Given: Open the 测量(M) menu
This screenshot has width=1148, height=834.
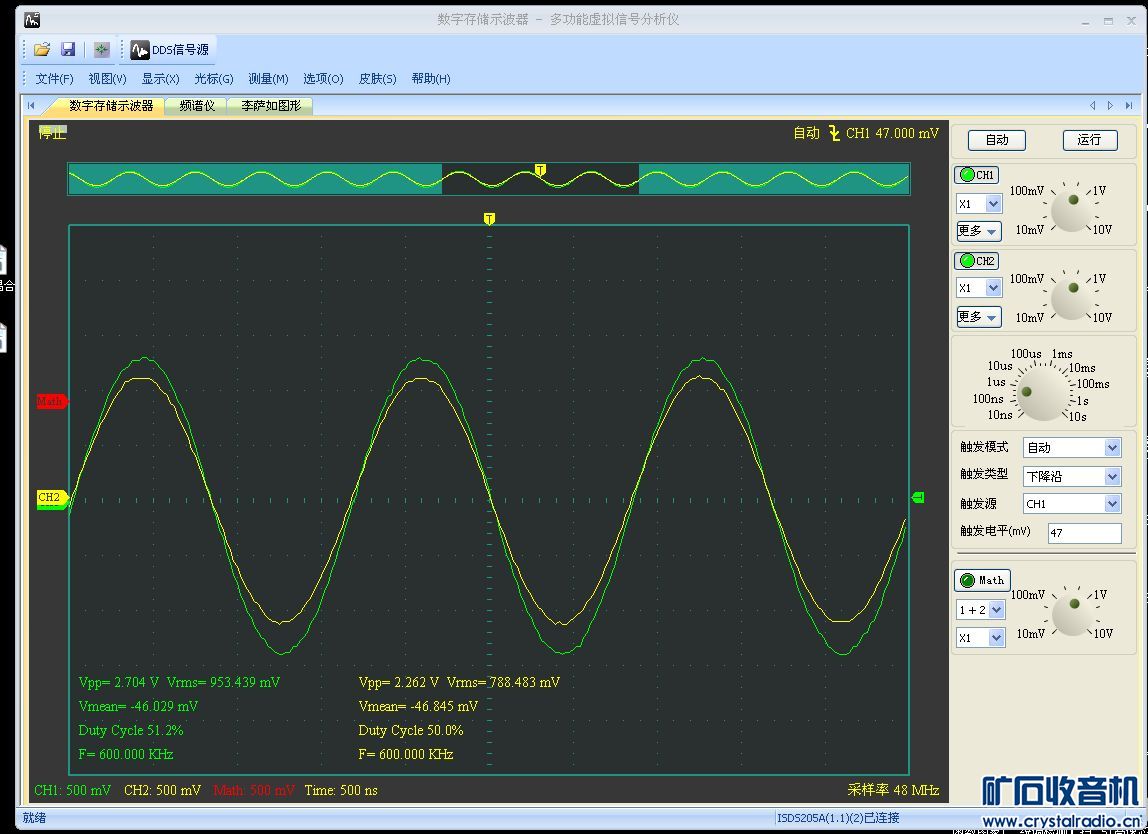Looking at the screenshot, I should coord(268,79).
